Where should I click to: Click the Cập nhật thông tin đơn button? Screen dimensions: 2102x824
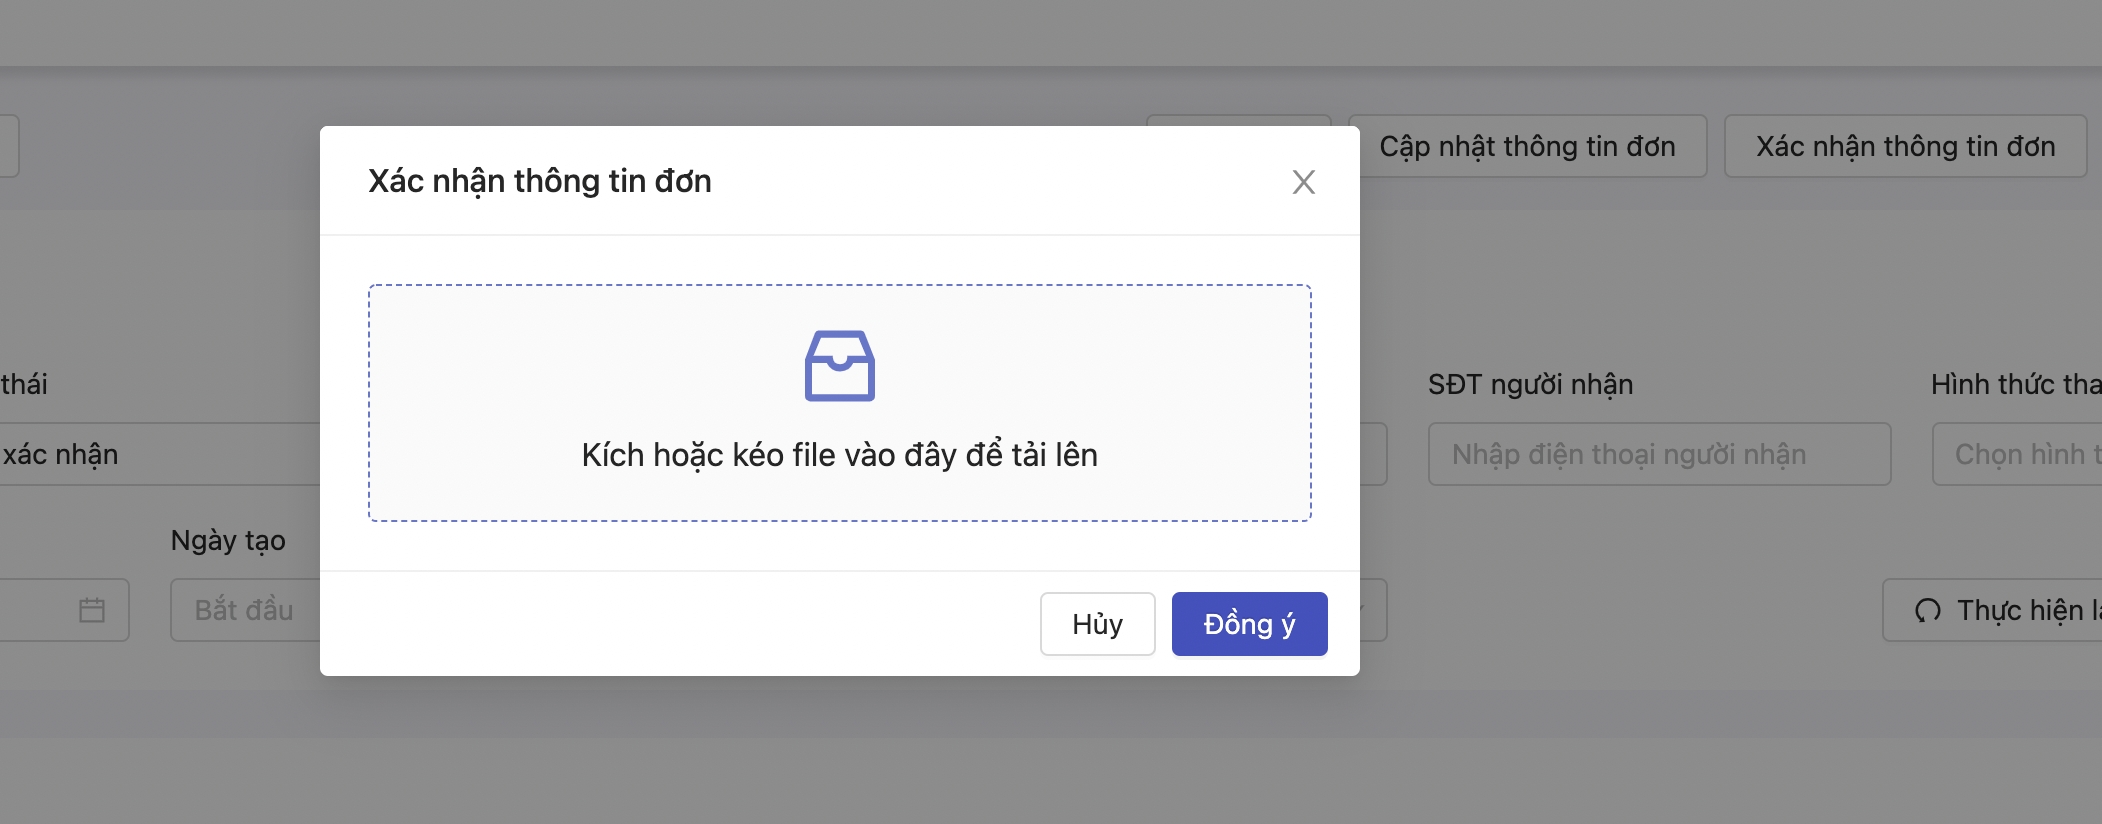[x=1526, y=147]
